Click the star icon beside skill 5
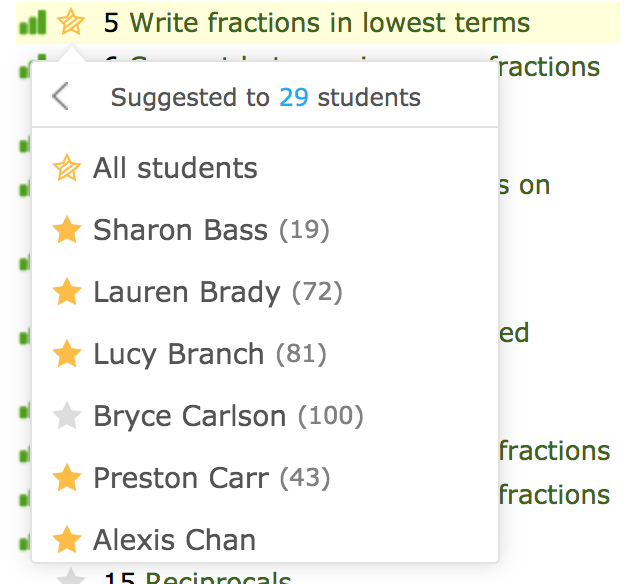Viewport: 636px width, 584px height. [x=71, y=21]
